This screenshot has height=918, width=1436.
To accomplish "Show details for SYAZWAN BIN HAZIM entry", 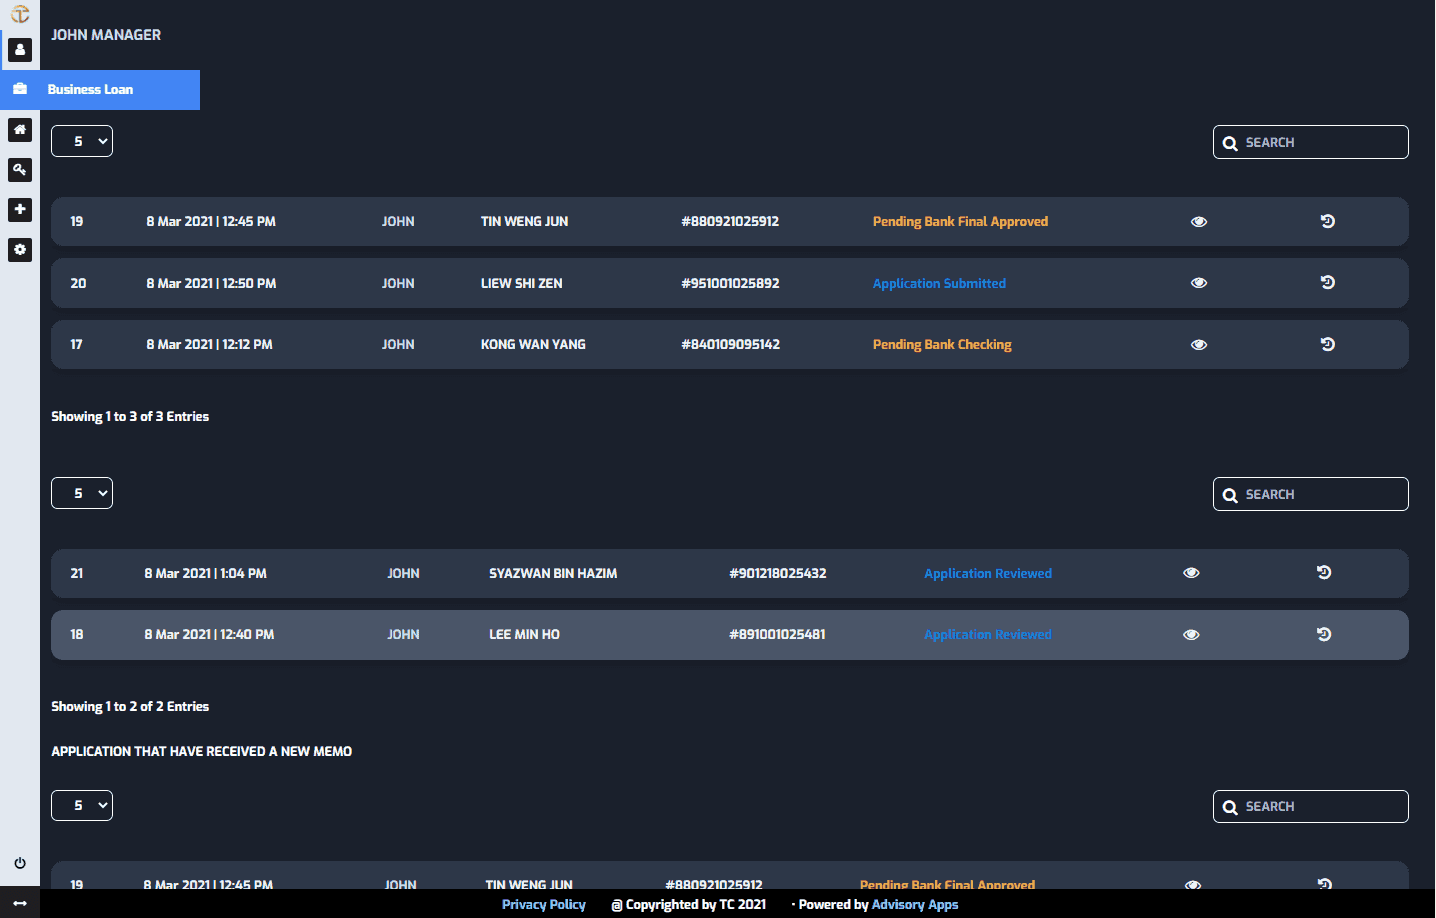I will (x=1191, y=572).
